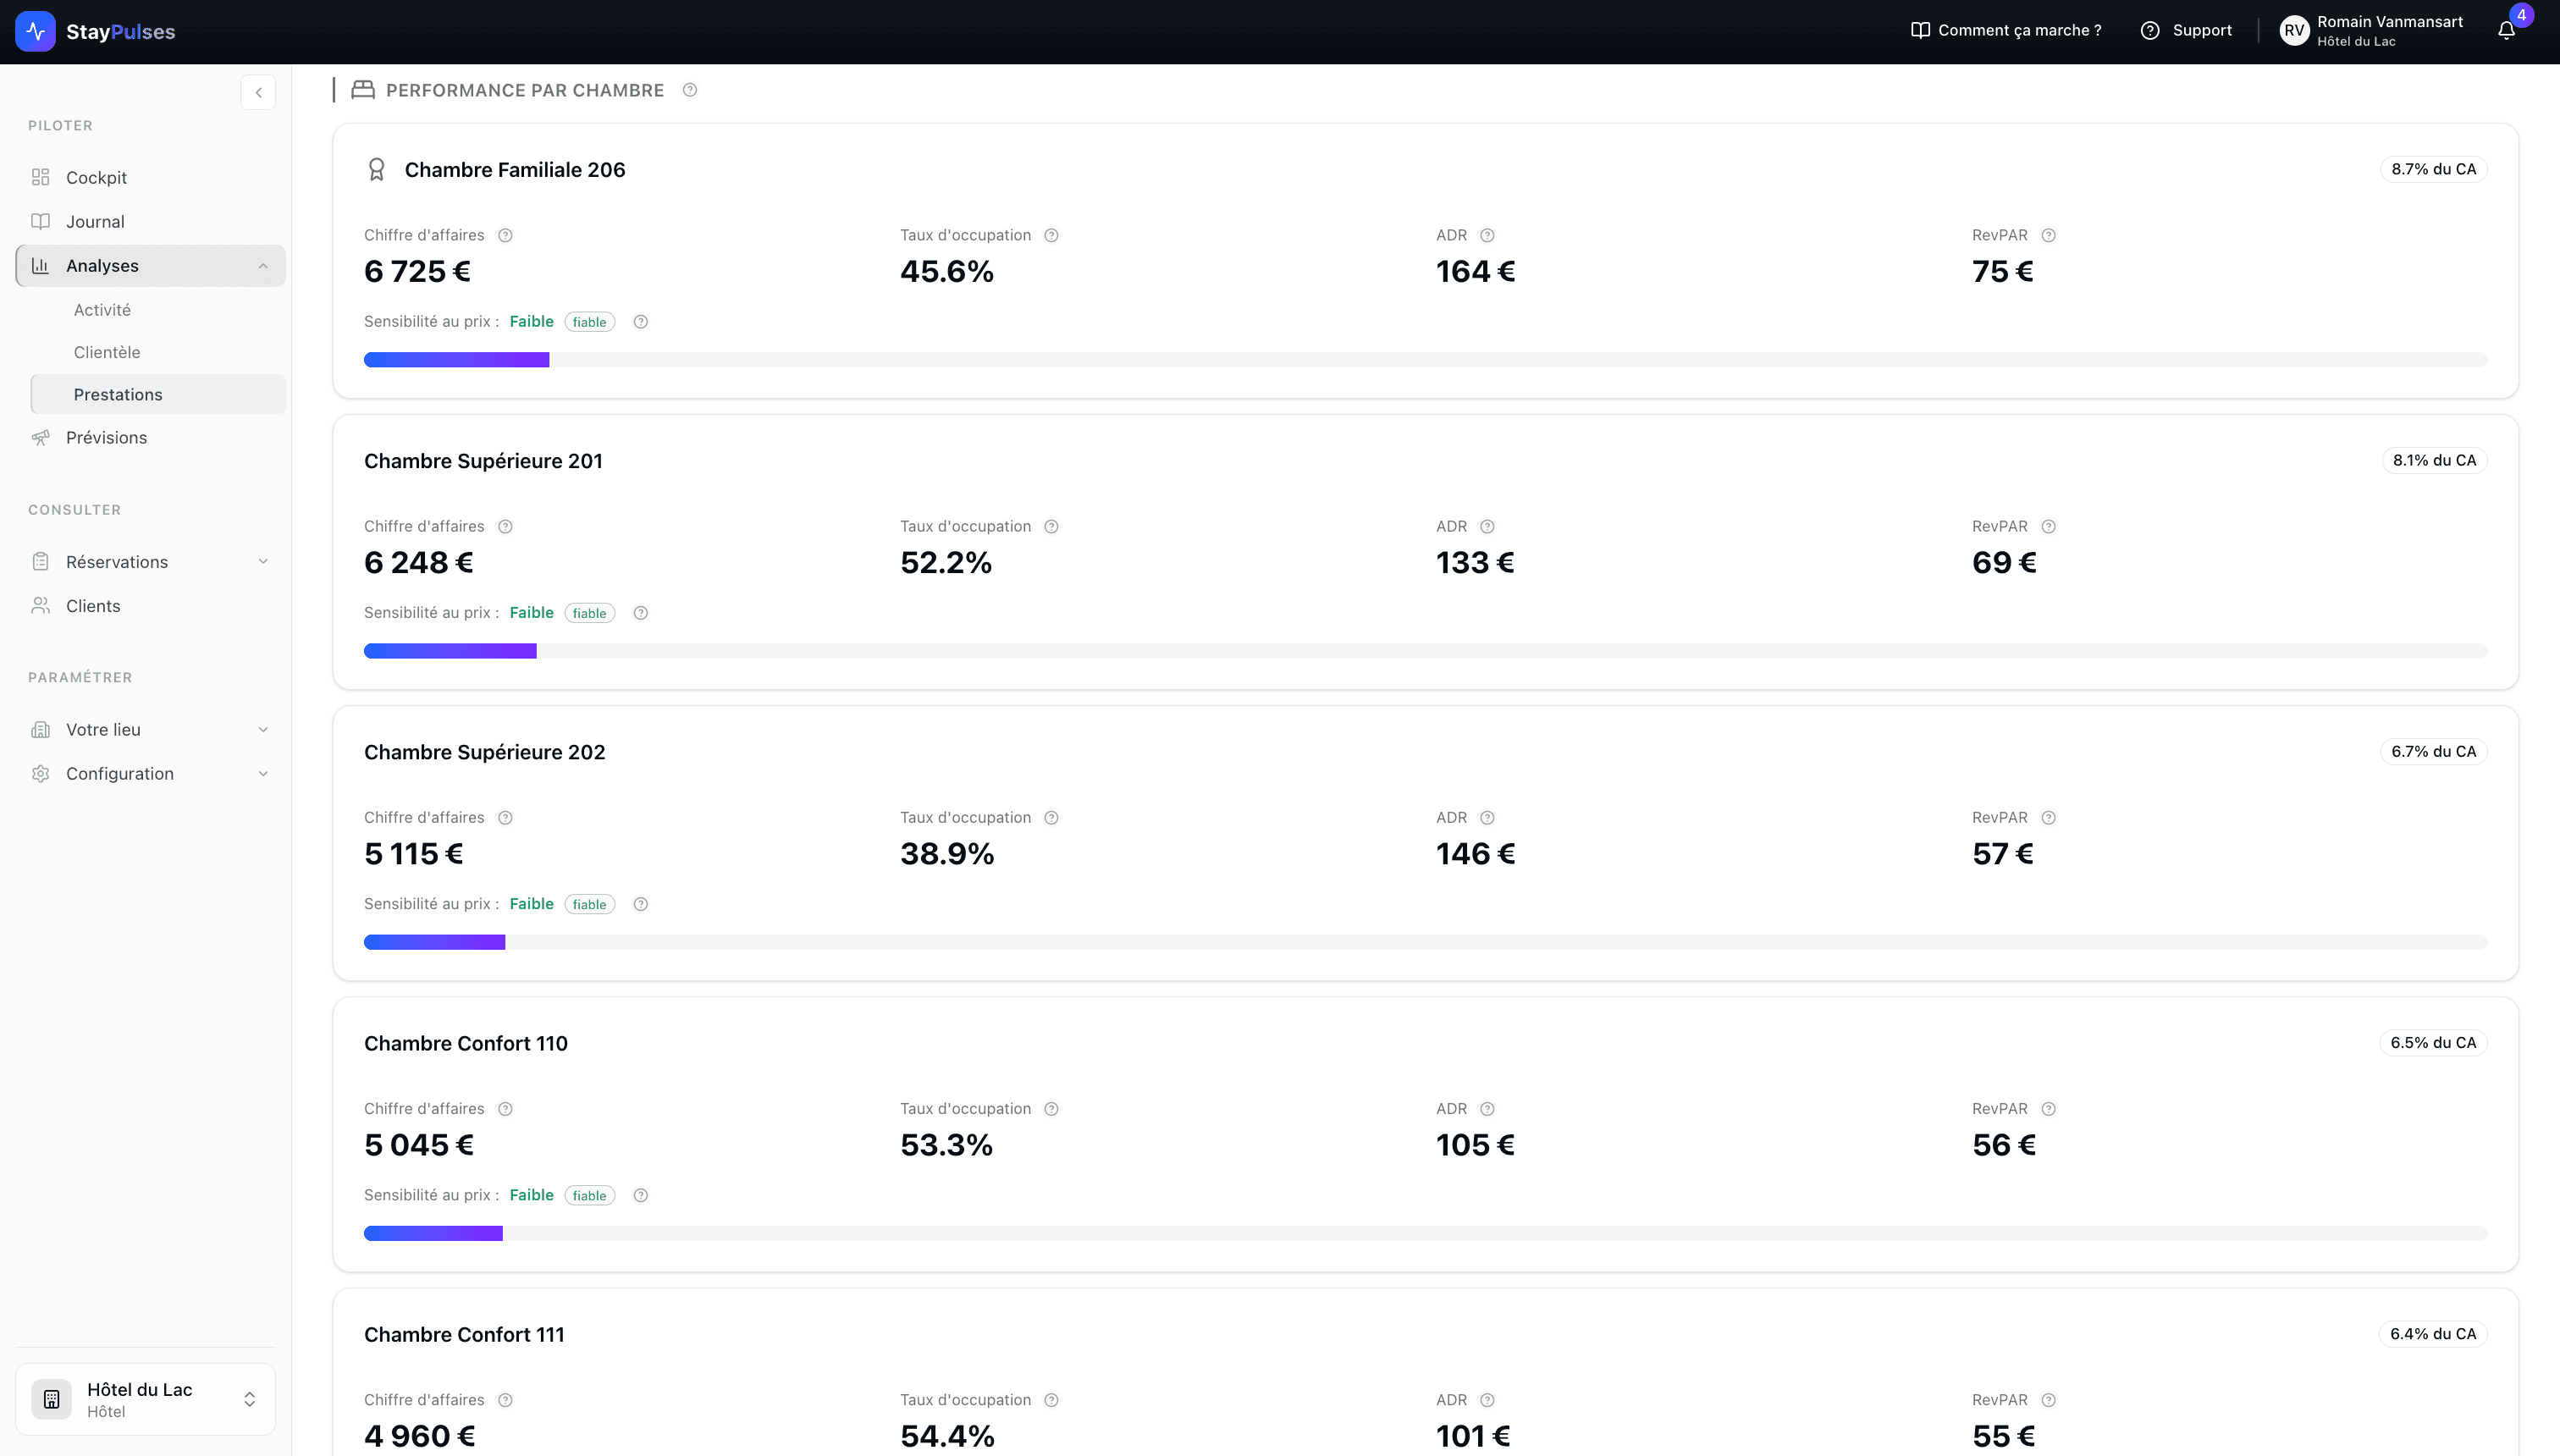Select the Prévisions telescope icon
The width and height of the screenshot is (2560, 1456).
tap(40, 437)
